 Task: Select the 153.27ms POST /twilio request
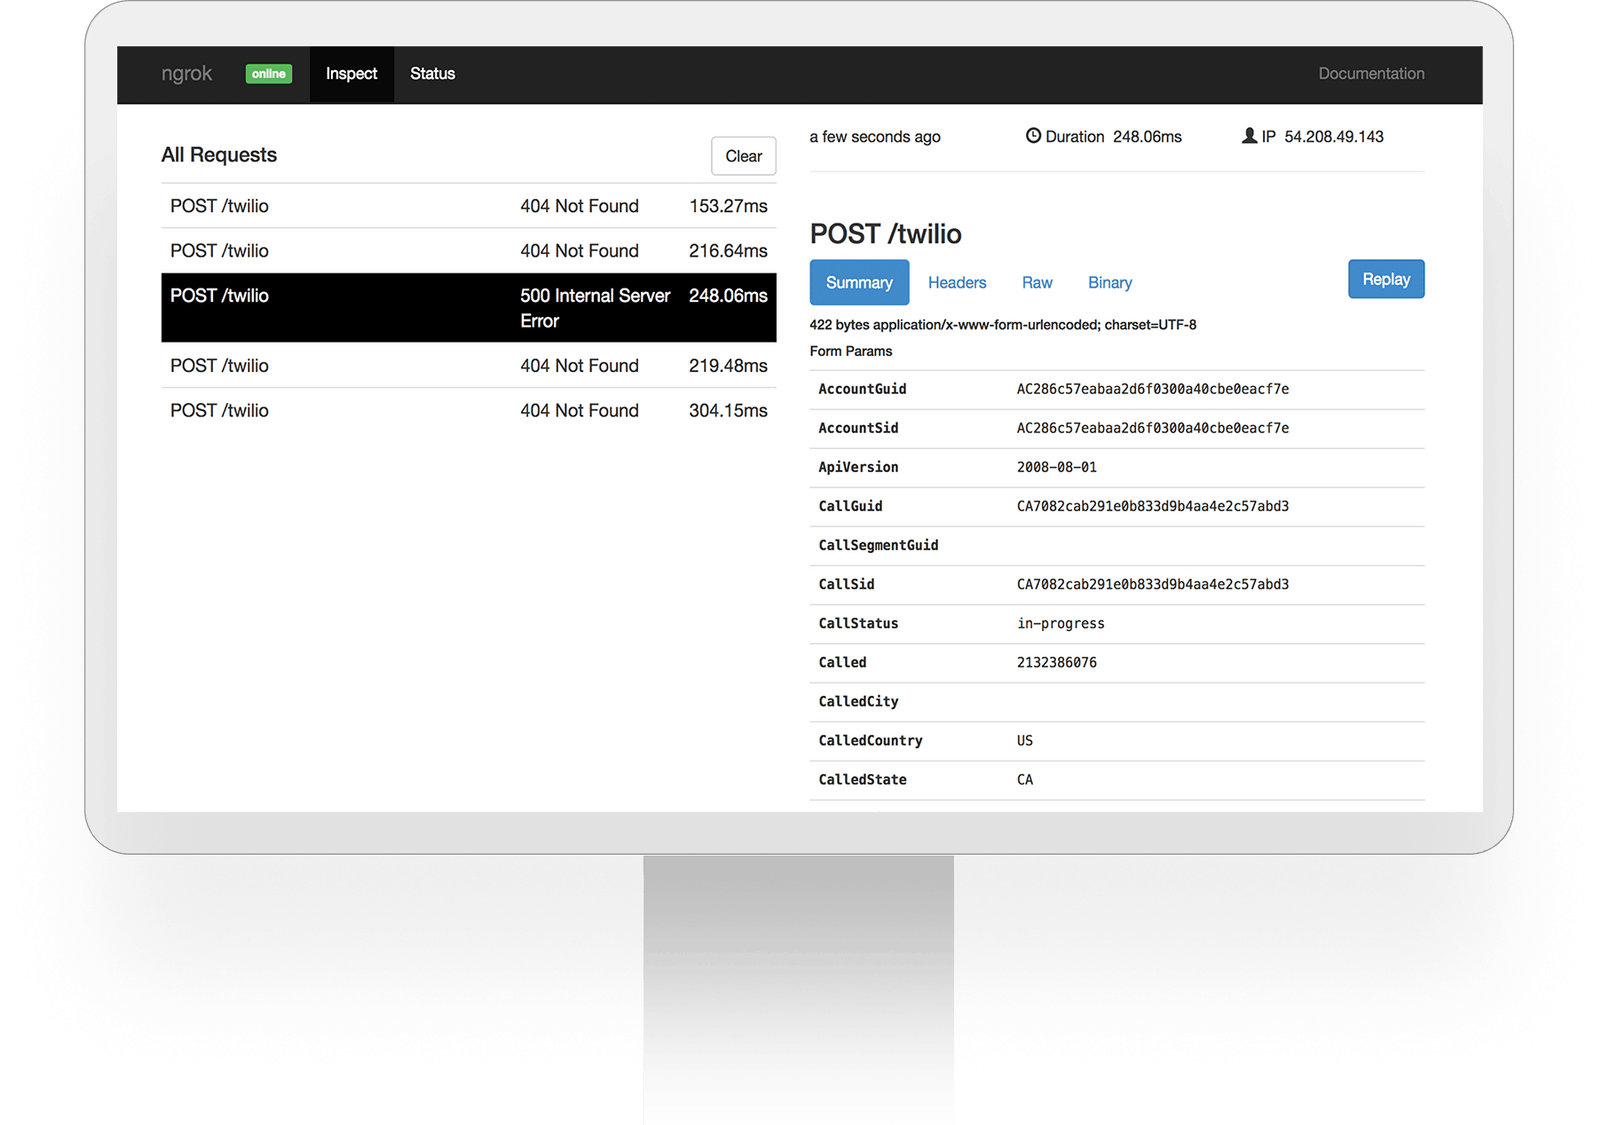tap(468, 206)
